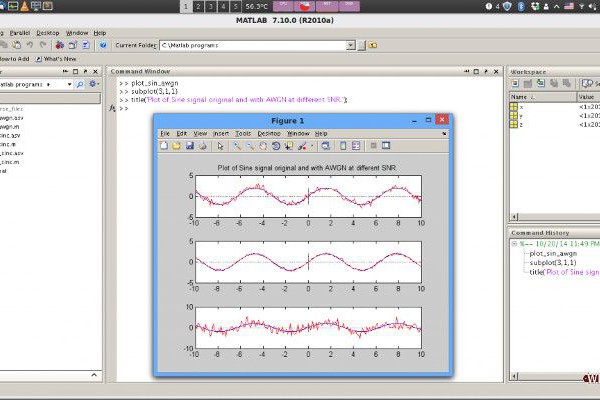Open GUIDE from MATLAB main toolbar

[x=73, y=45]
